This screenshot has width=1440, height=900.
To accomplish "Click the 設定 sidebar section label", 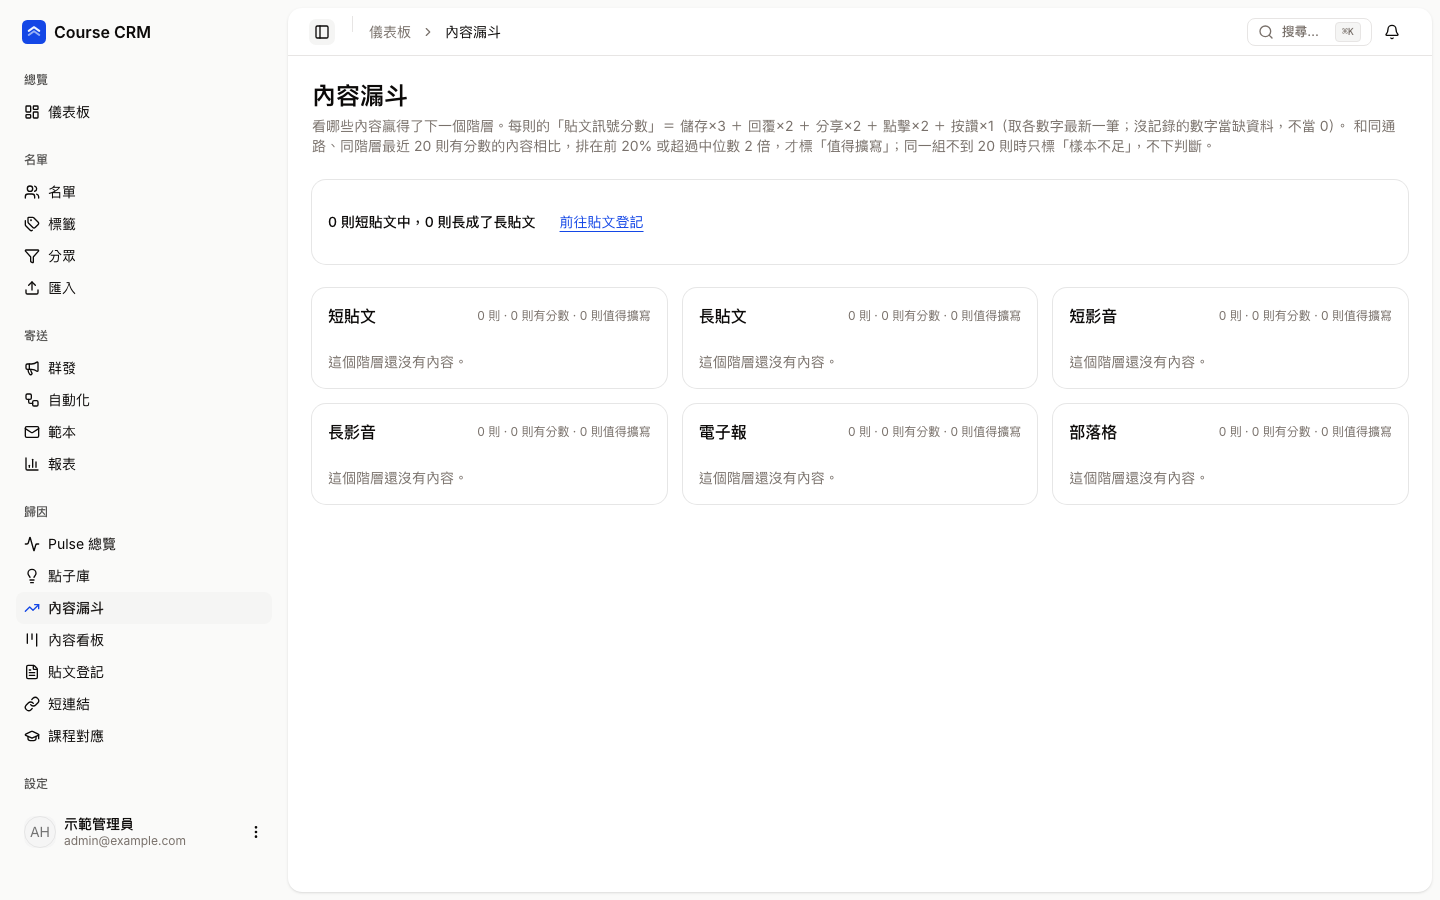I will (x=36, y=784).
